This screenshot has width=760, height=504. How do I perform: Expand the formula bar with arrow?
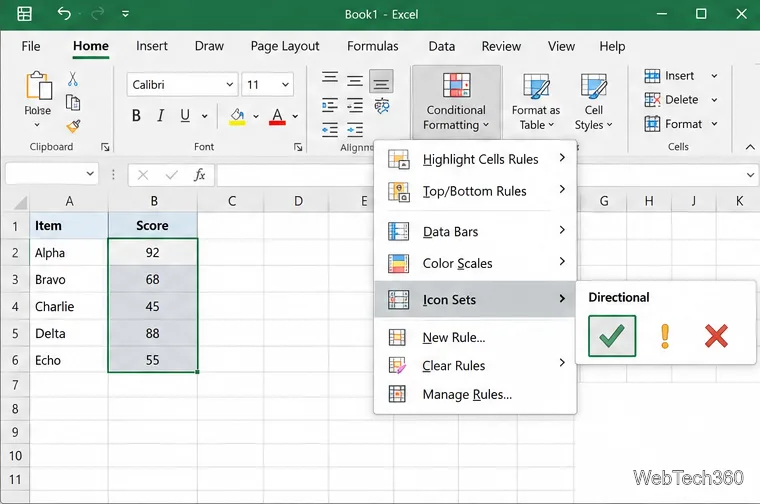[750, 174]
